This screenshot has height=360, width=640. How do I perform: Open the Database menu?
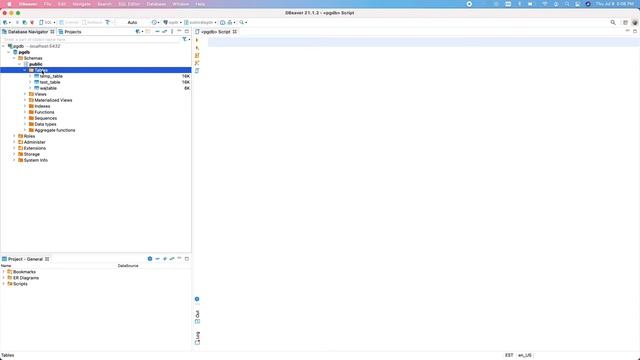click(x=156, y=4)
